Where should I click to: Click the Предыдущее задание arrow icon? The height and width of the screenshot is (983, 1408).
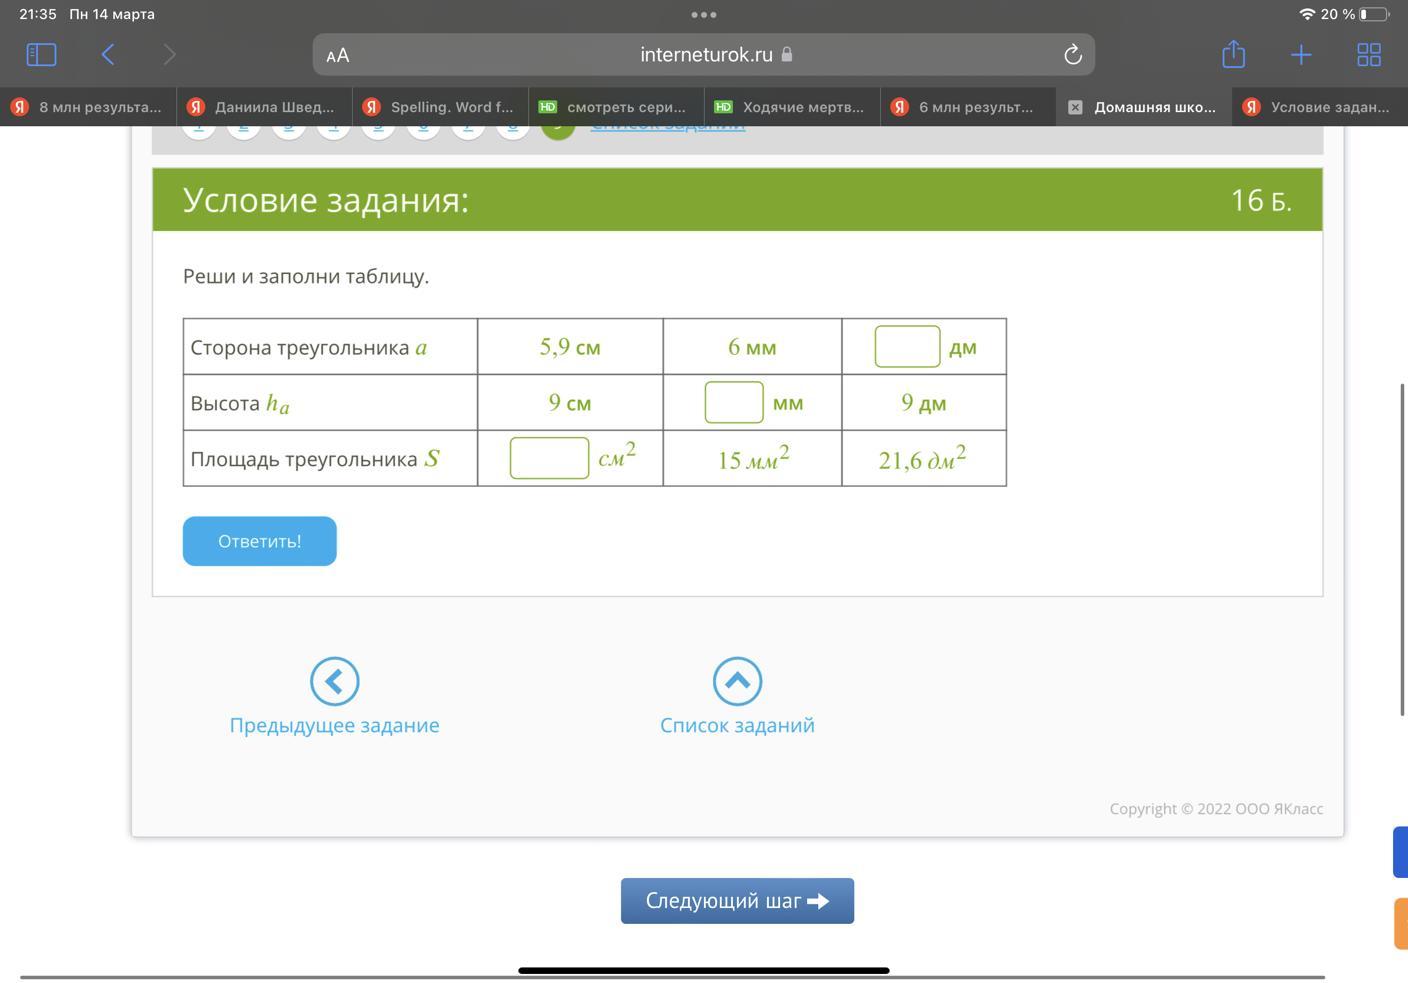[x=334, y=681]
